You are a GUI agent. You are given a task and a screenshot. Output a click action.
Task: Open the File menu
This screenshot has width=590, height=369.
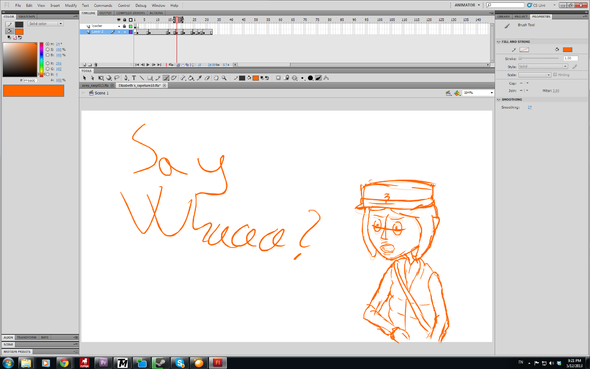(18, 5)
